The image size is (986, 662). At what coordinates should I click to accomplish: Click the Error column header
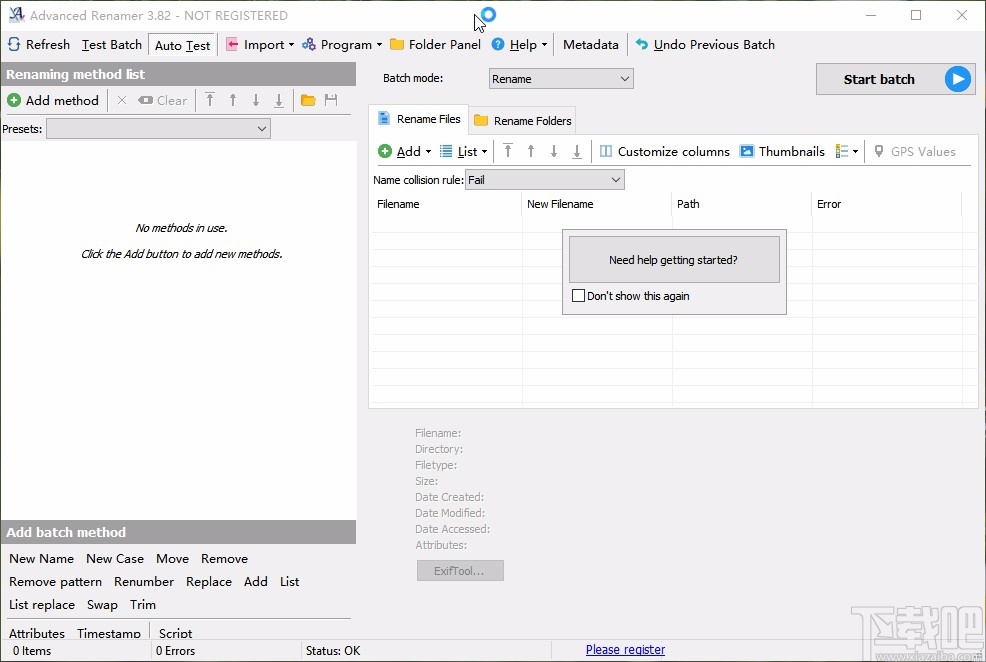coord(829,204)
